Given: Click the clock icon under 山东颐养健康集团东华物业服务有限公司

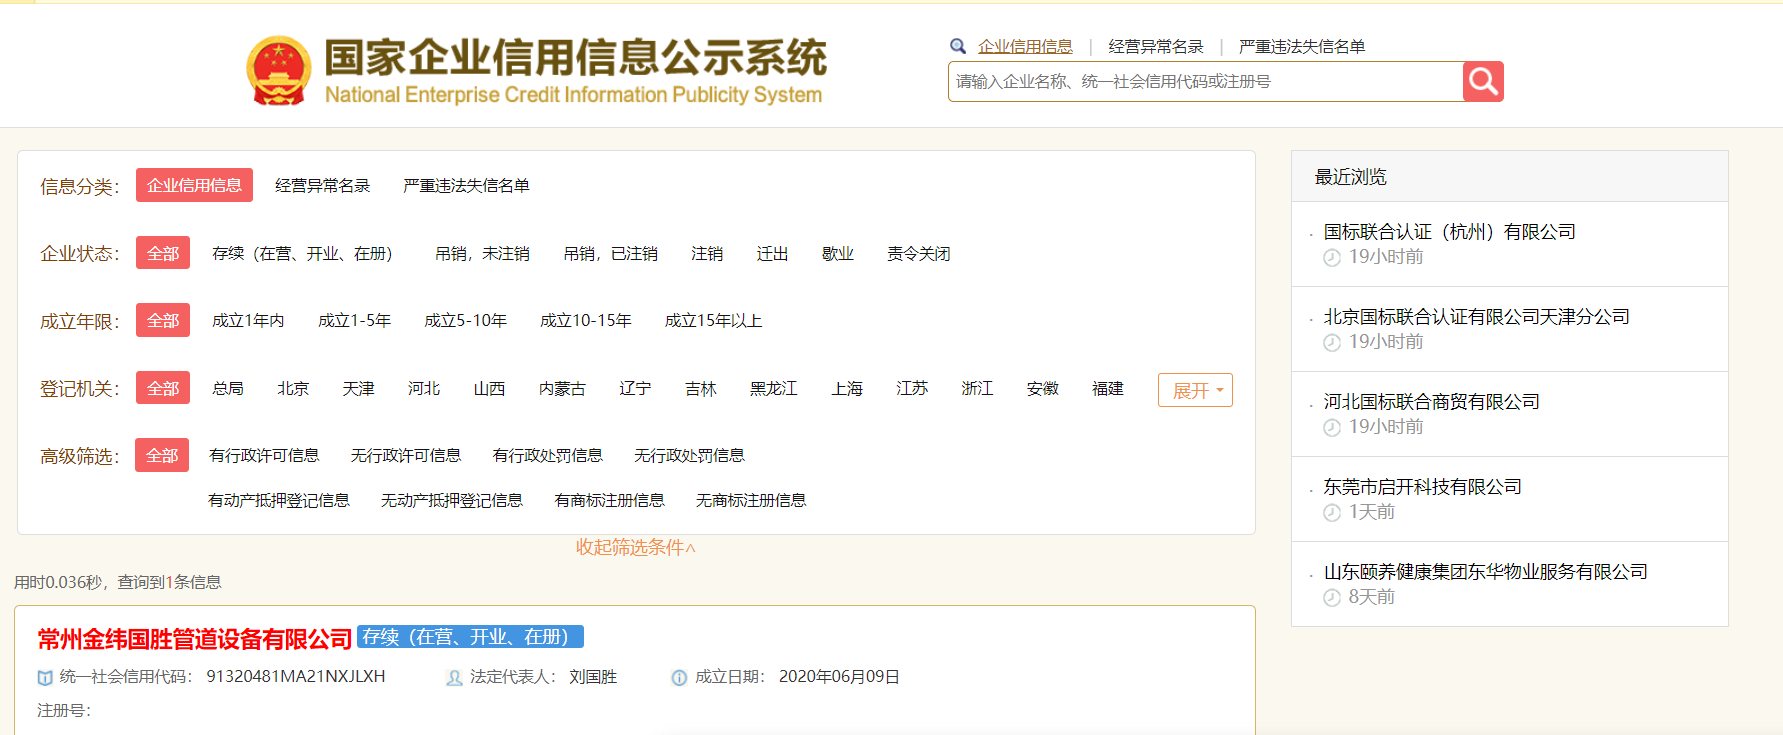Looking at the screenshot, I should [x=1332, y=598].
